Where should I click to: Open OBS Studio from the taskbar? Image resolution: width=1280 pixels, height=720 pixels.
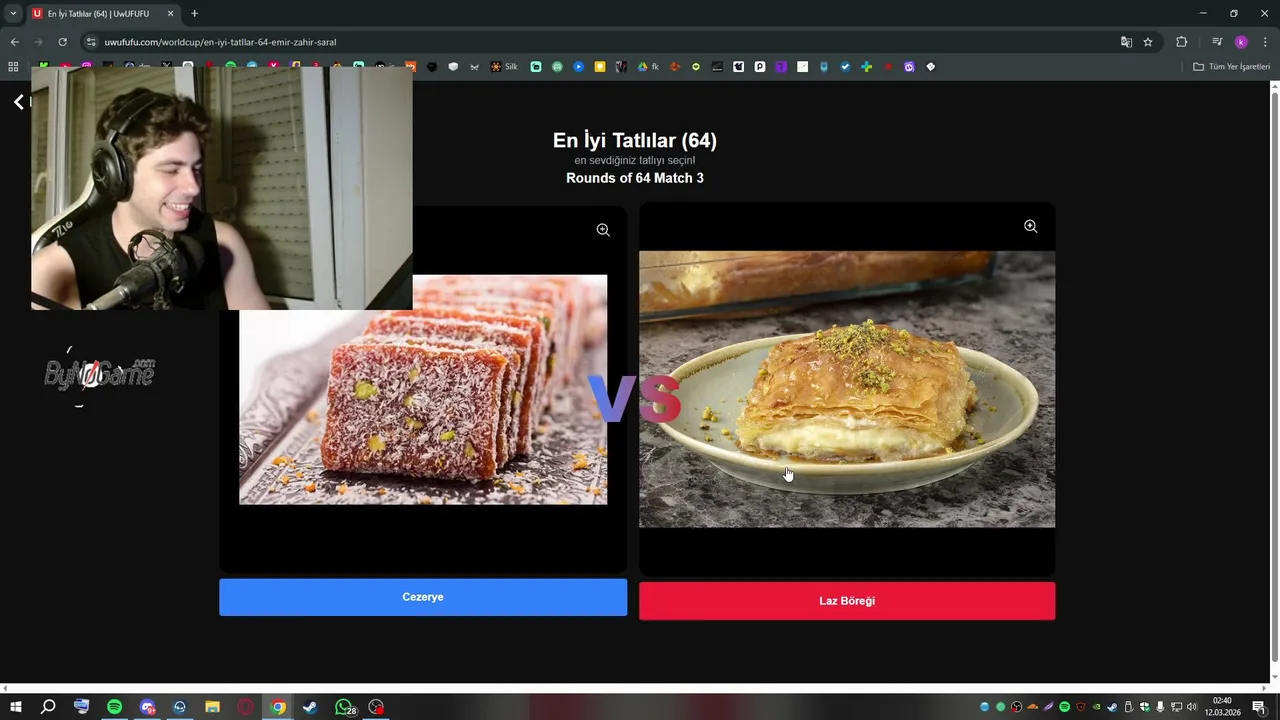[x=375, y=707]
